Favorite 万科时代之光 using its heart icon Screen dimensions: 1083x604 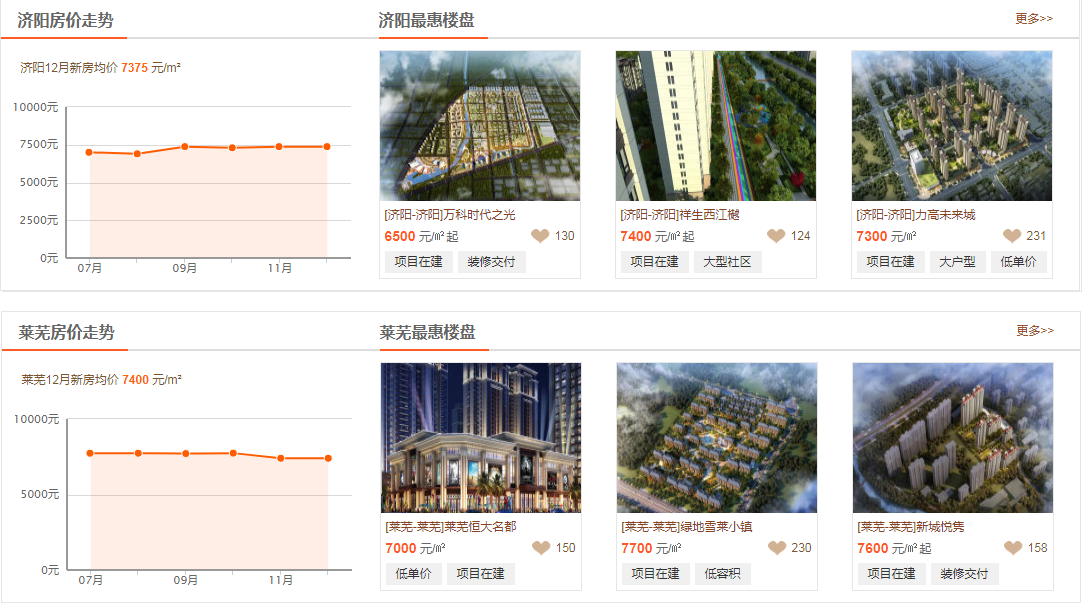point(539,235)
